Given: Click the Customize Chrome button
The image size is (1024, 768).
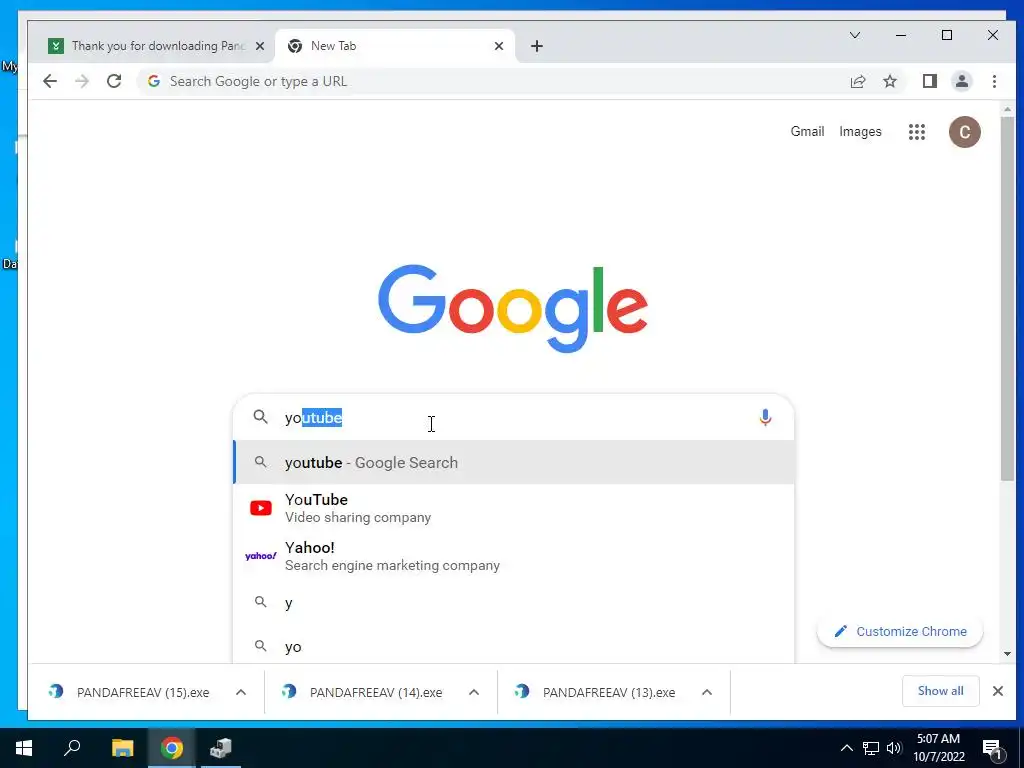Looking at the screenshot, I should [x=900, y=632].
